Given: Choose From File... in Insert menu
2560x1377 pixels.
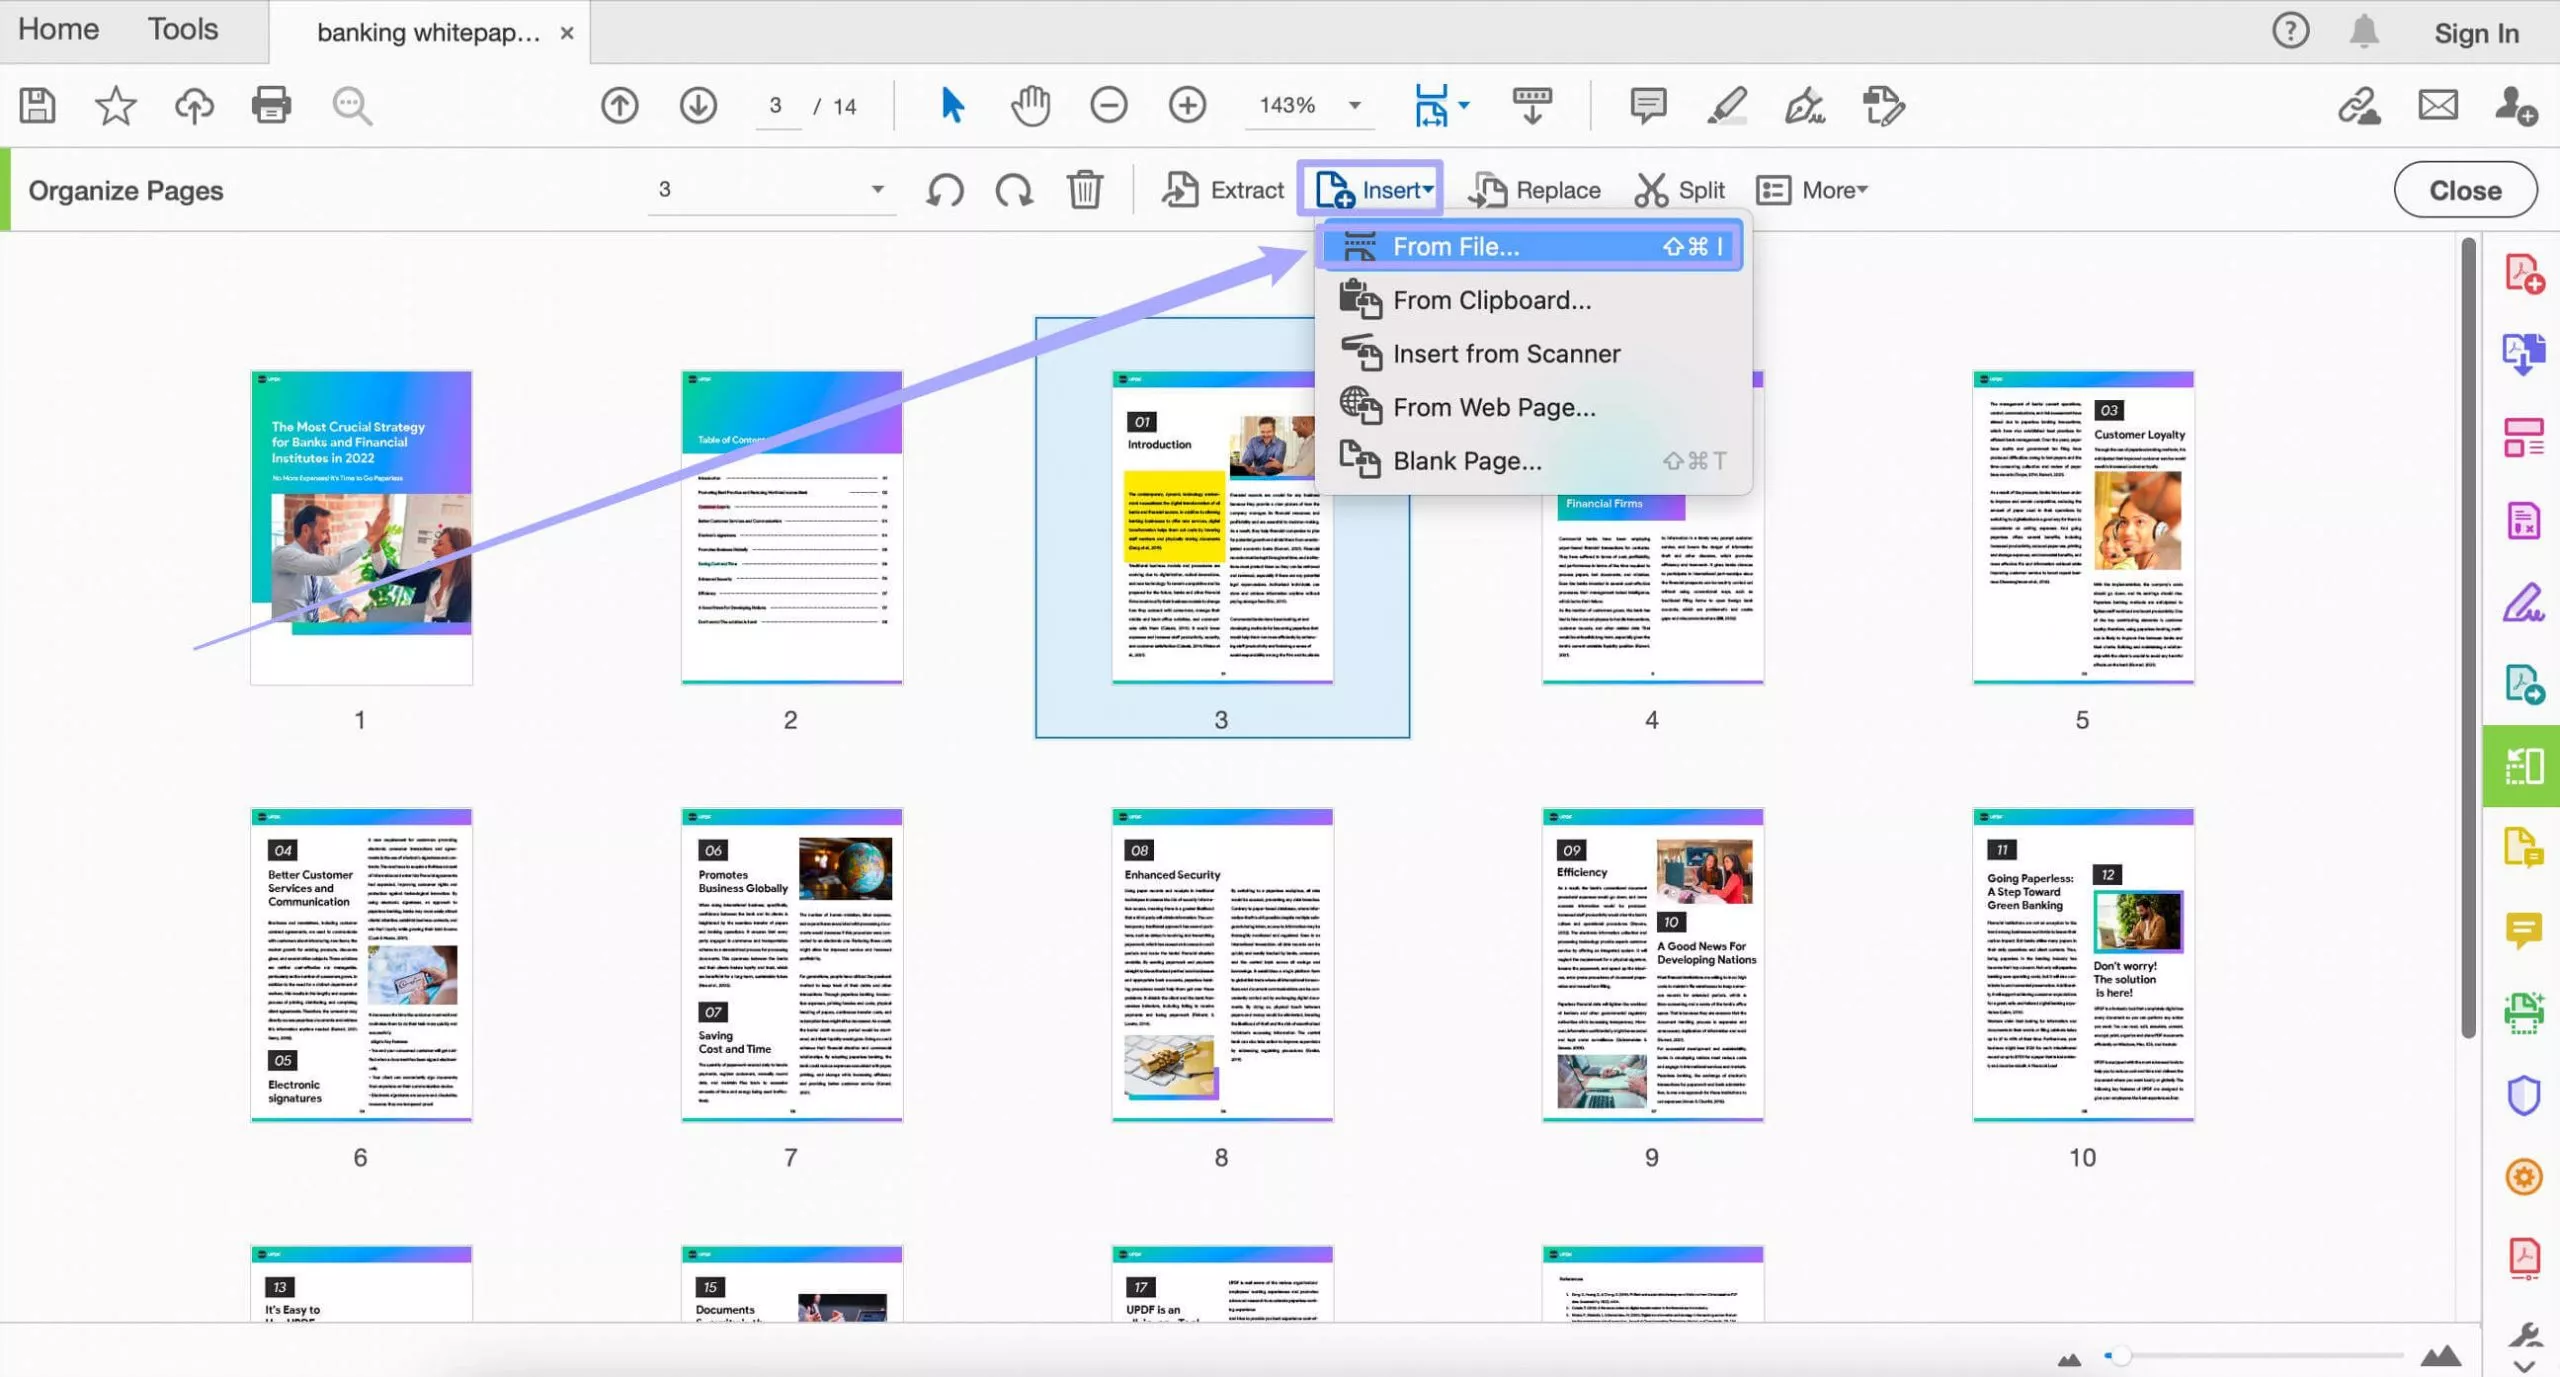Looking at the screenshot, I should tap(1531, 246).
